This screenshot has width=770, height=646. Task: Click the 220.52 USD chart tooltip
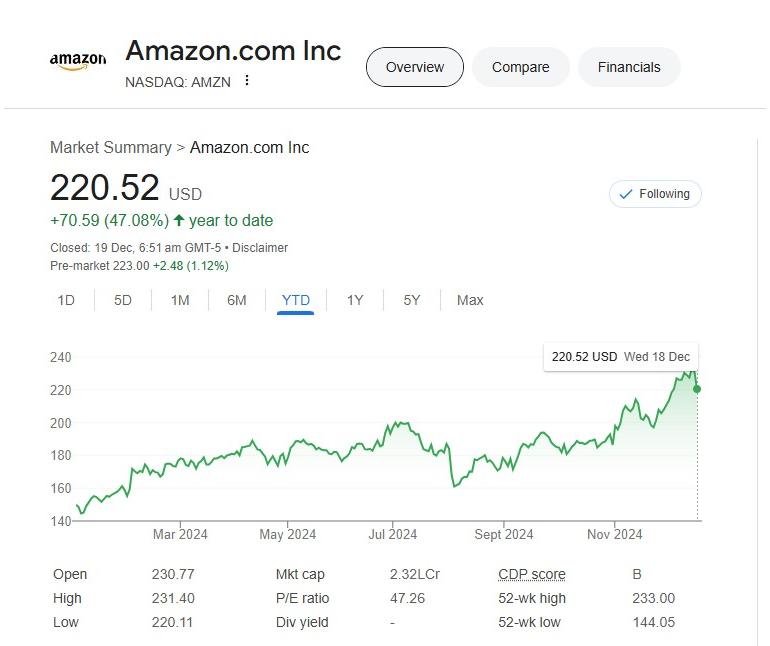click(621, 357)
